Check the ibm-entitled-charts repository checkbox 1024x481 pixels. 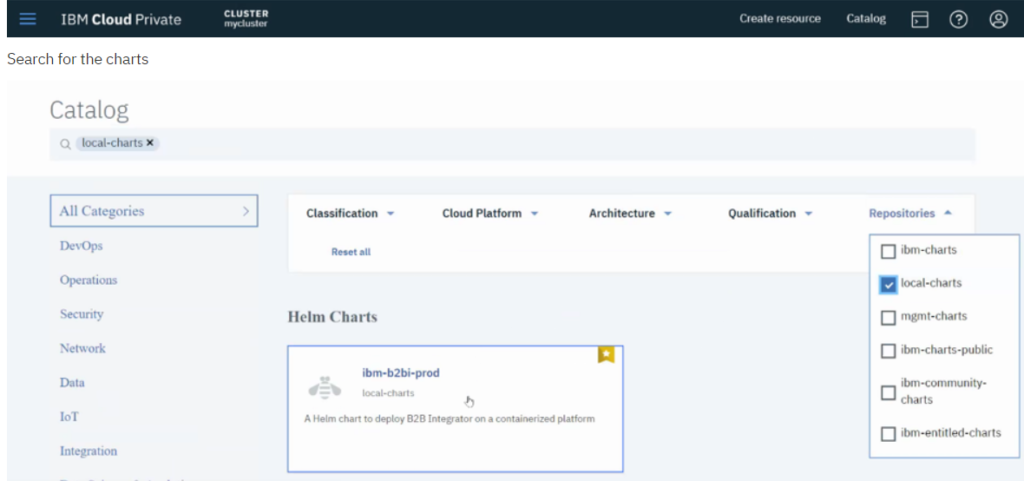(888, 434)
